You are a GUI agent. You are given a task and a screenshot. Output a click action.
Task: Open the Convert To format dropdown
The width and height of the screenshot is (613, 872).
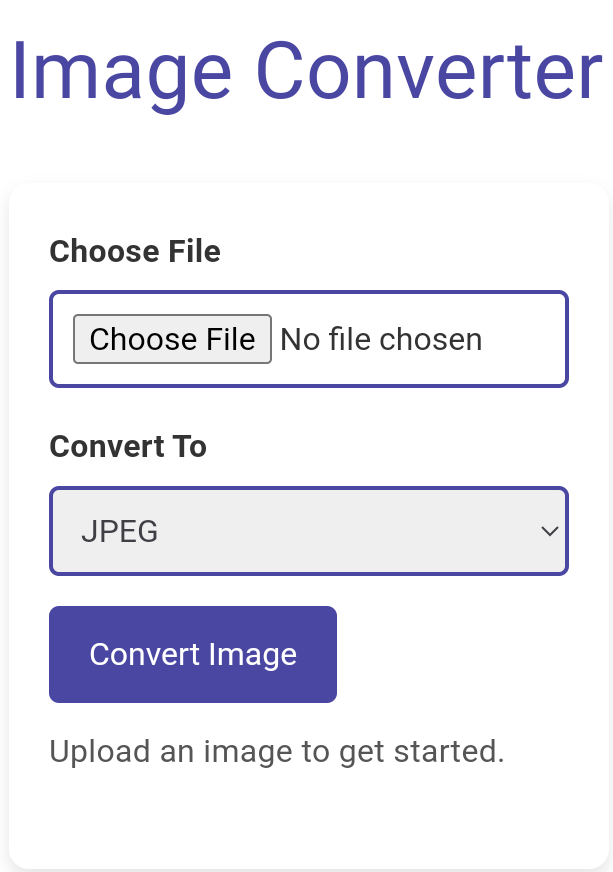308,531
